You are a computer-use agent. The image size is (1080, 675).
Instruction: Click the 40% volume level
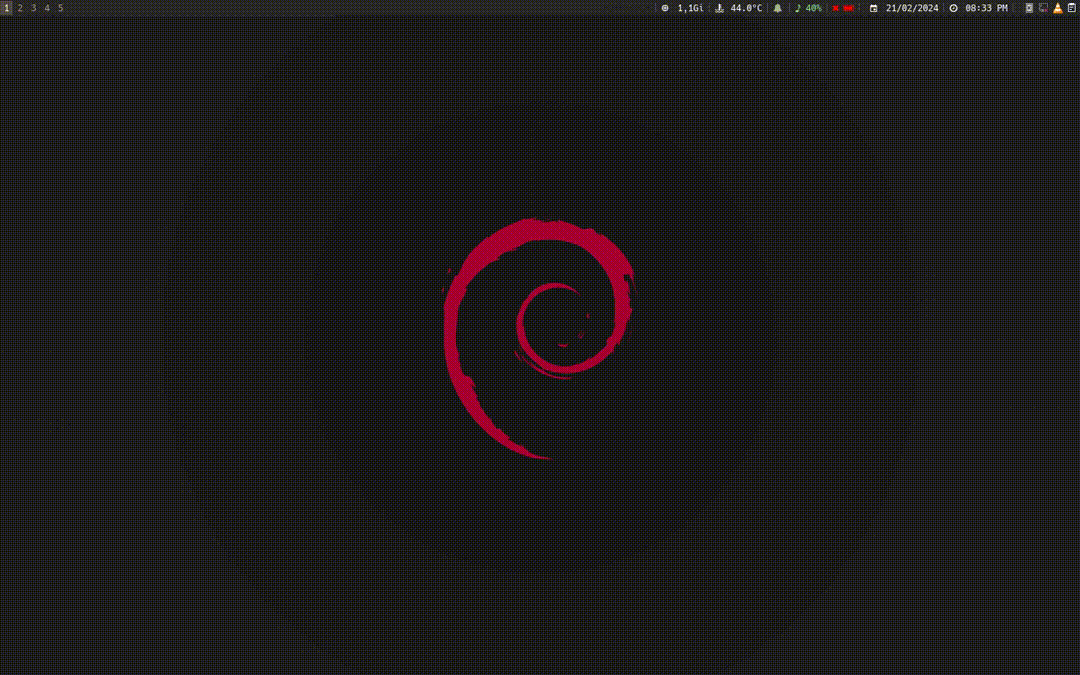tap(813, 8)
